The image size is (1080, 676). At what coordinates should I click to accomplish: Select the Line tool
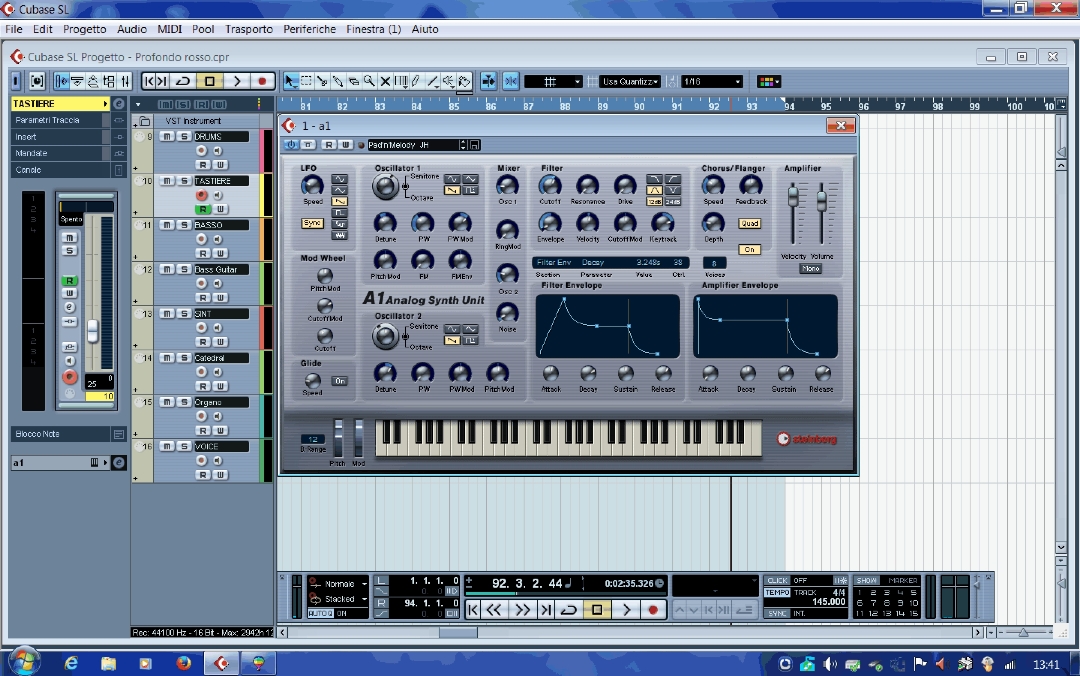tap(433, 81)
